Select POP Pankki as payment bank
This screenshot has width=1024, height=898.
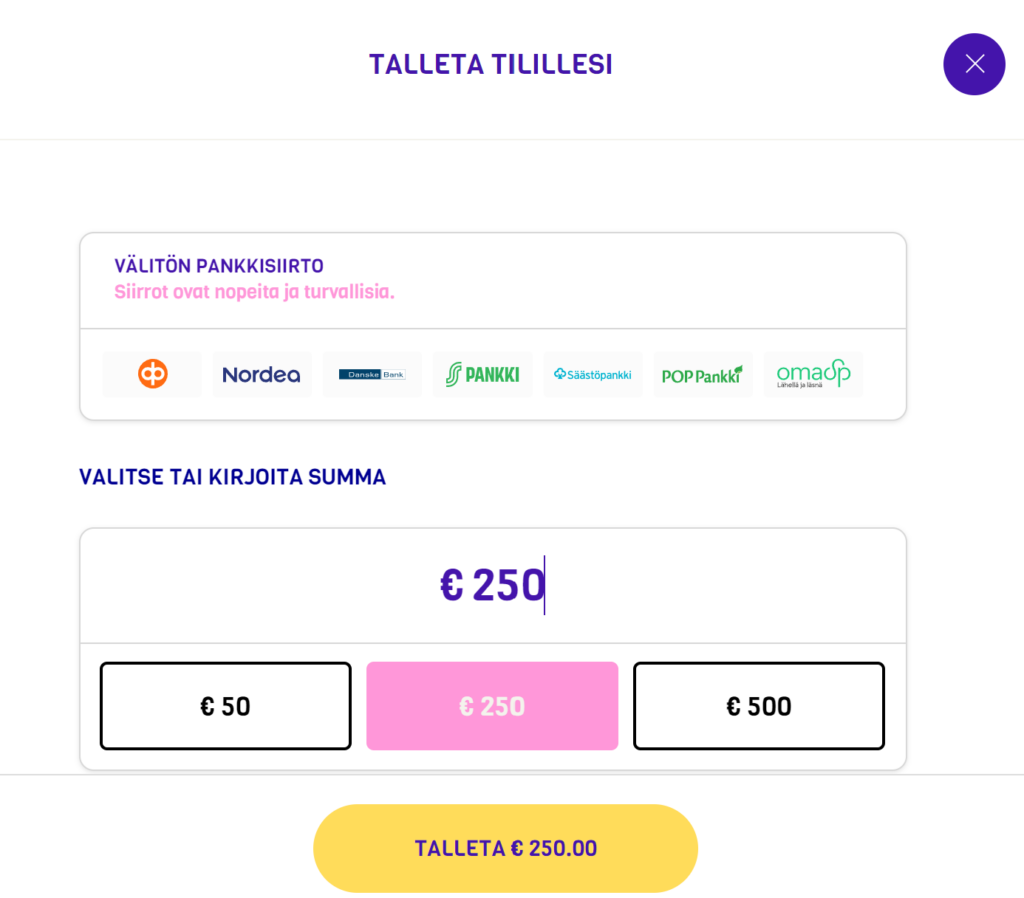703,373
